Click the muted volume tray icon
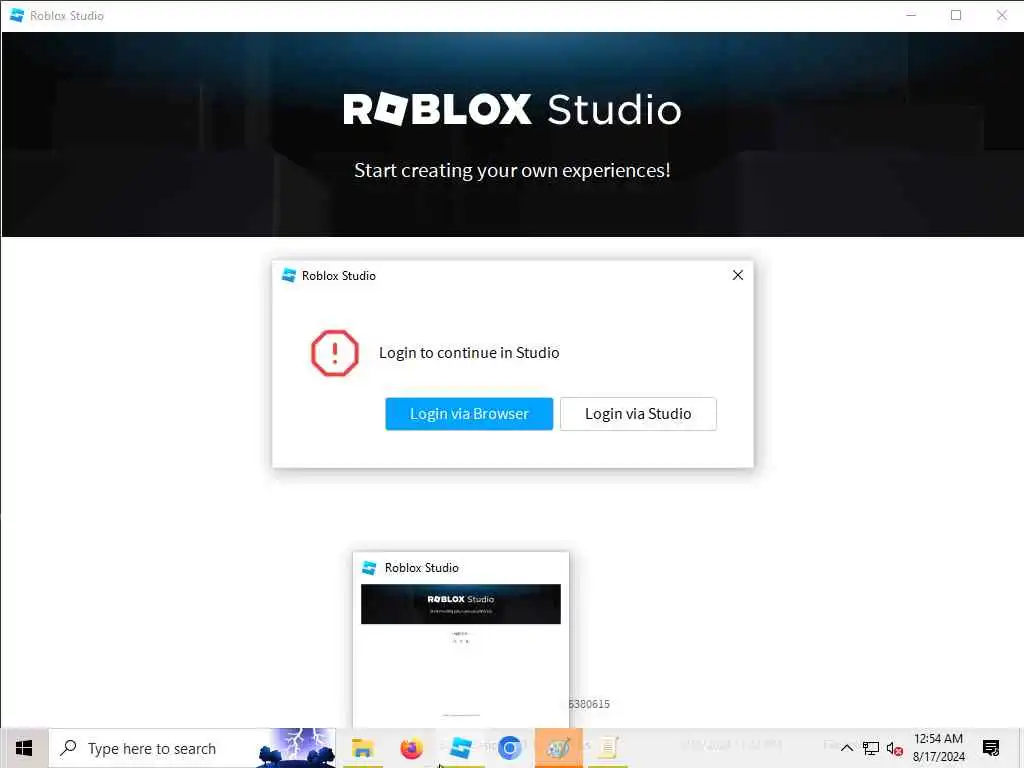Viewport: 1024px width, 768px height. point(895,748)
